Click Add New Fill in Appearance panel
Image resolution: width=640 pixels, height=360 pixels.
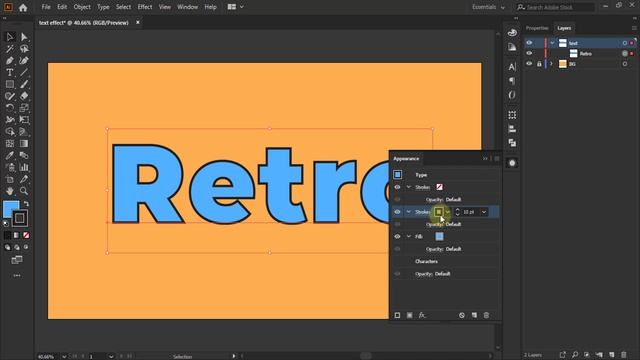click(x=409, y=315)
